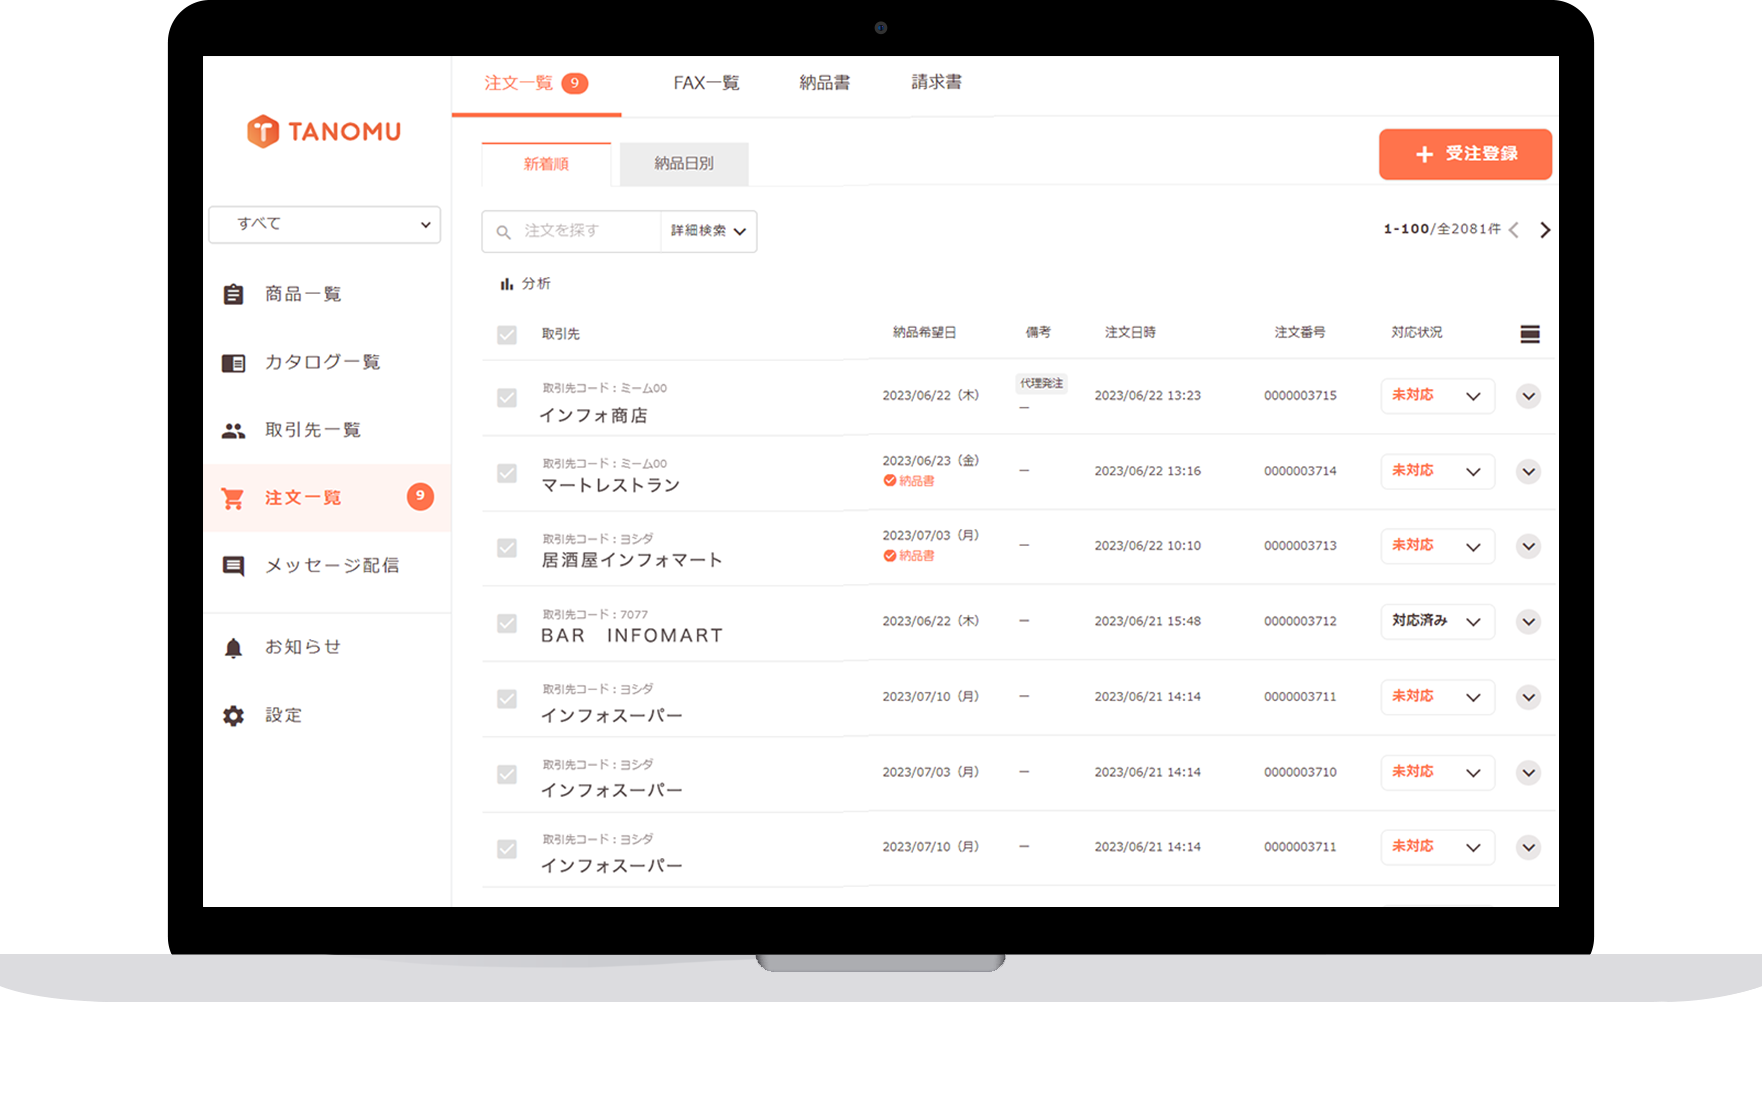
Task: Click the 納品書 check icon for マートレストラン
Action: pyautogui.click(x=889, y=481)
